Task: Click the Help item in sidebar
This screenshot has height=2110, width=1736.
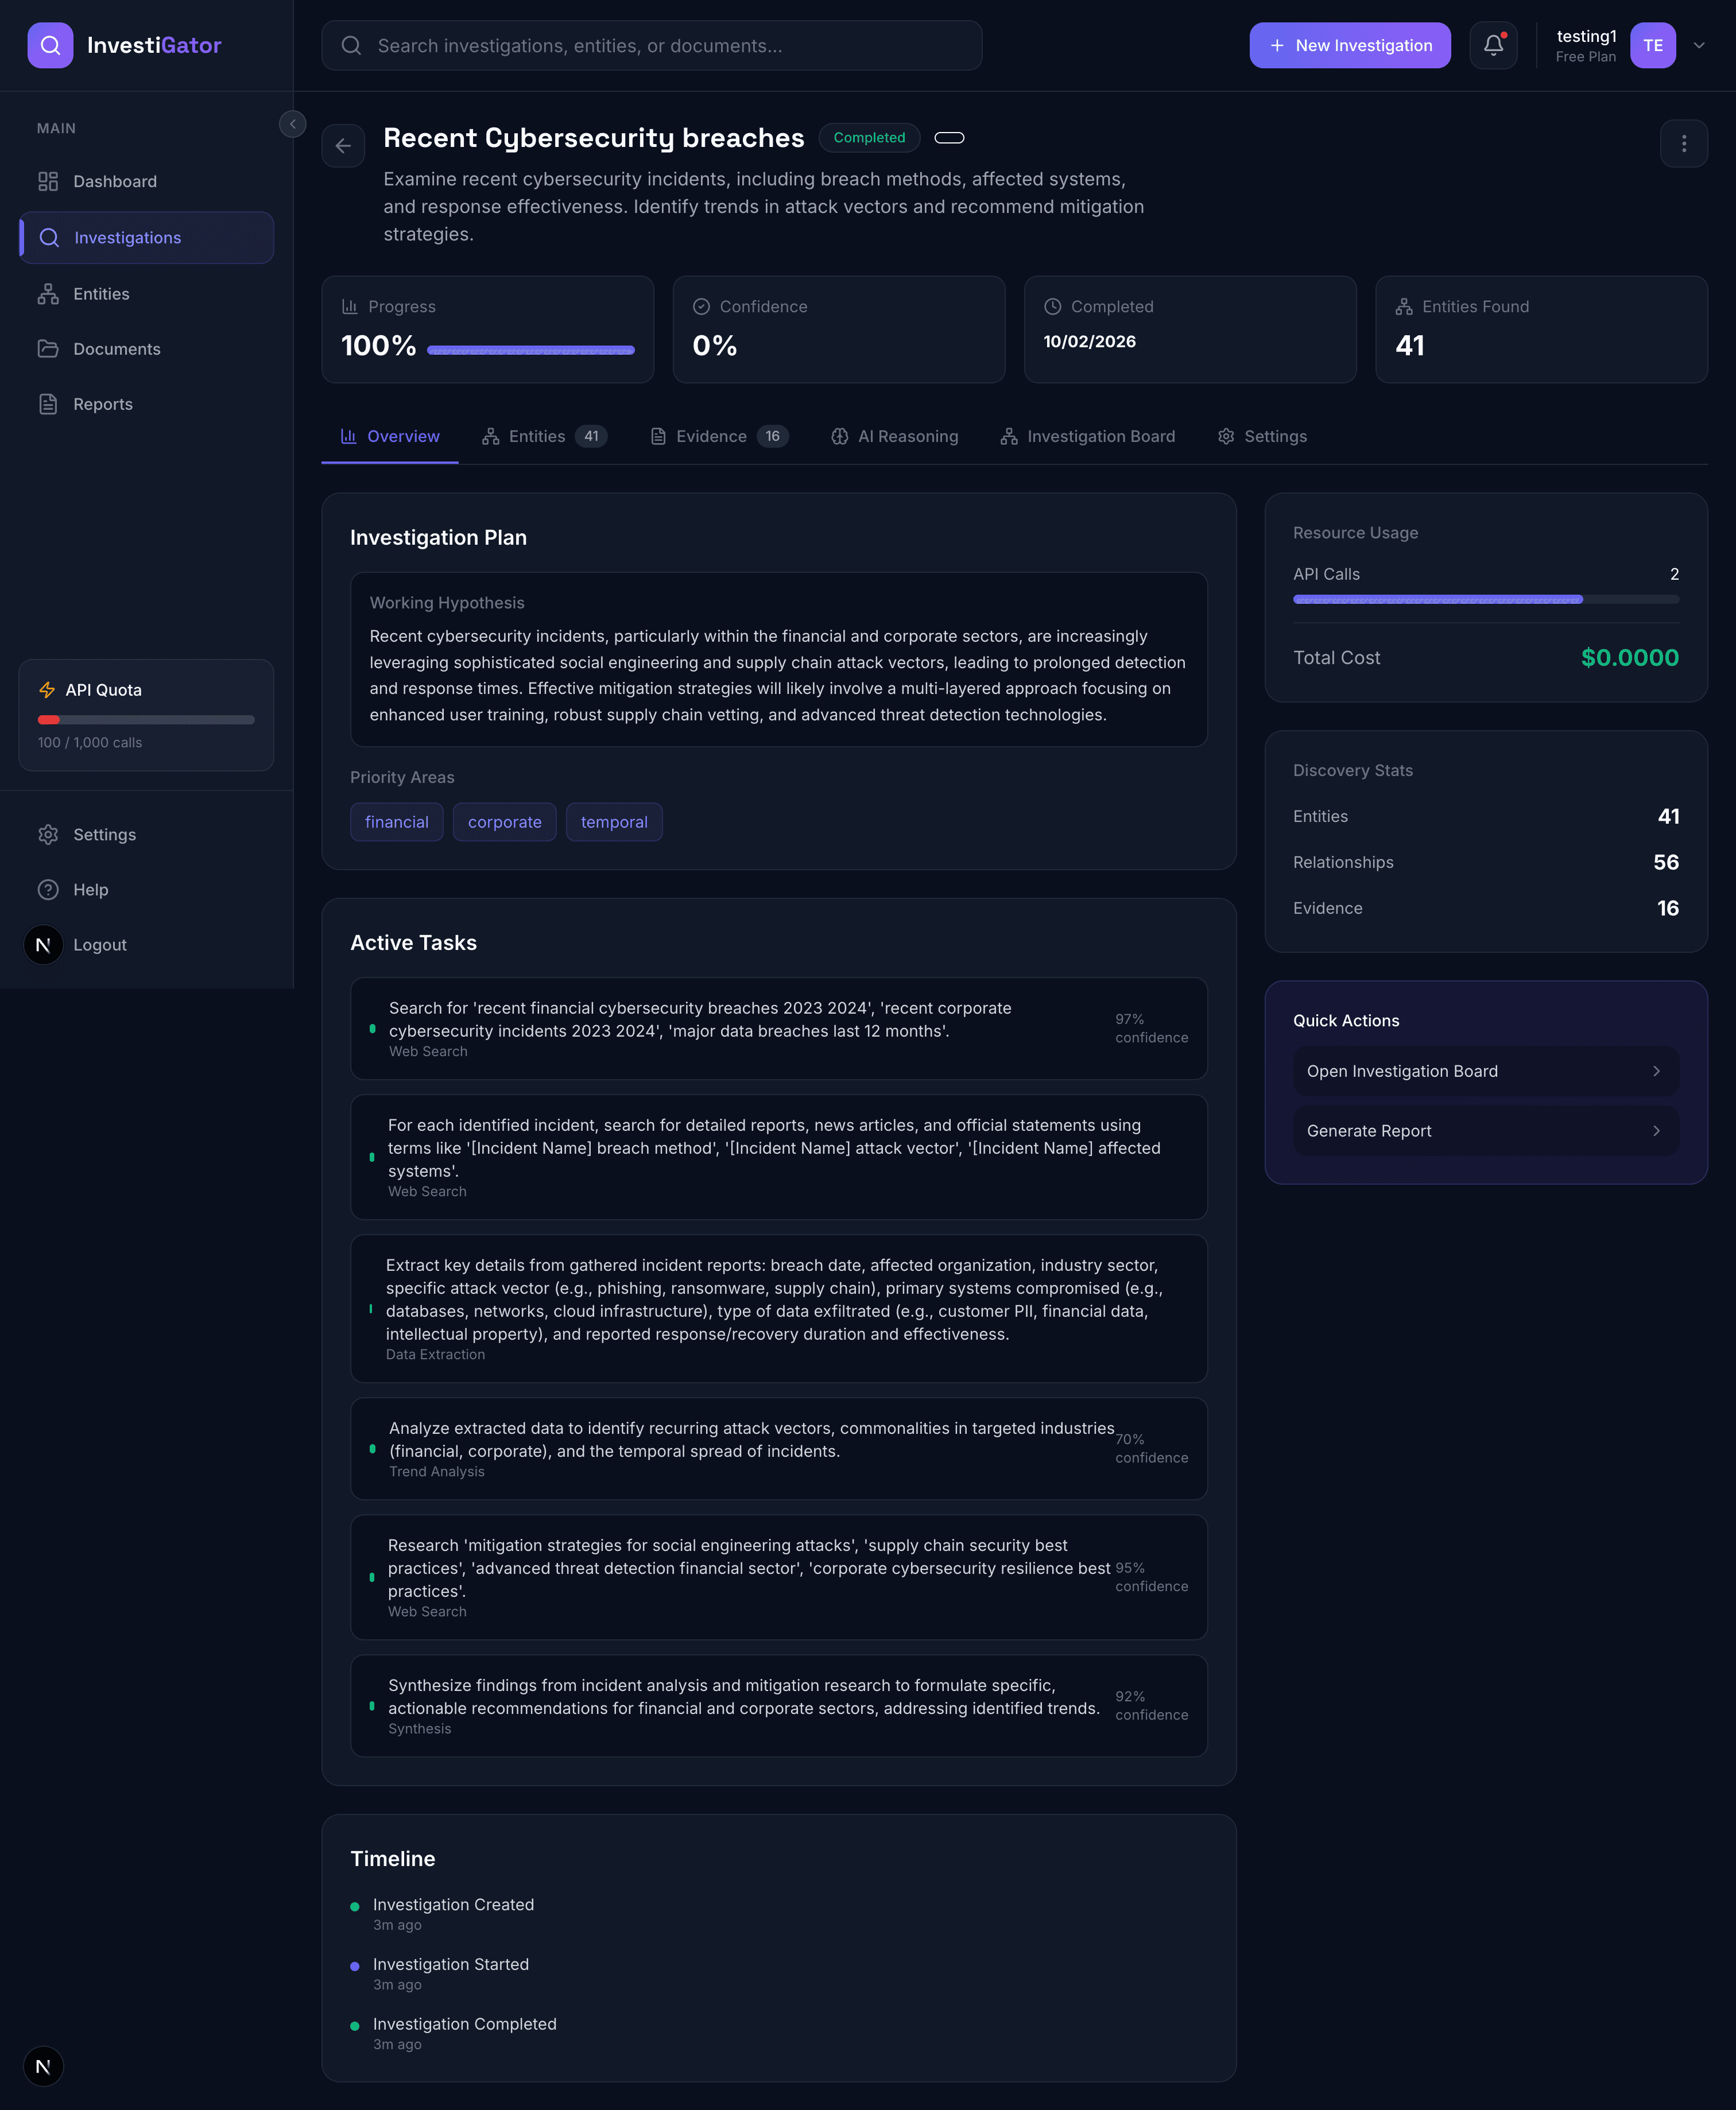Action: (90, 889)
